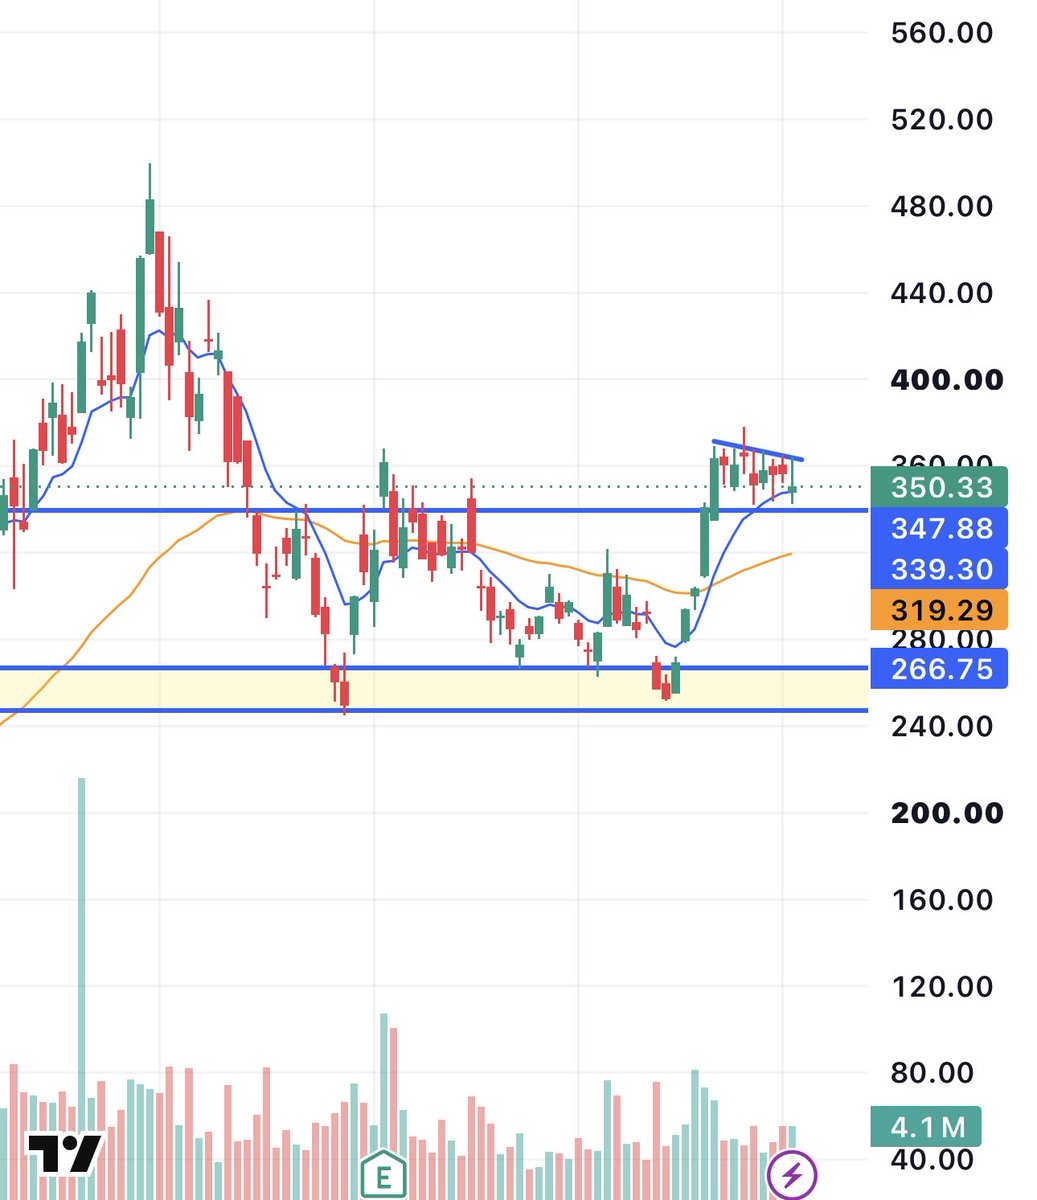The height and width of the screenshot is (1200, 1037).
Task: Click the 240.00 price axis value
Action: pyautogui.click(x=942, y=726)
